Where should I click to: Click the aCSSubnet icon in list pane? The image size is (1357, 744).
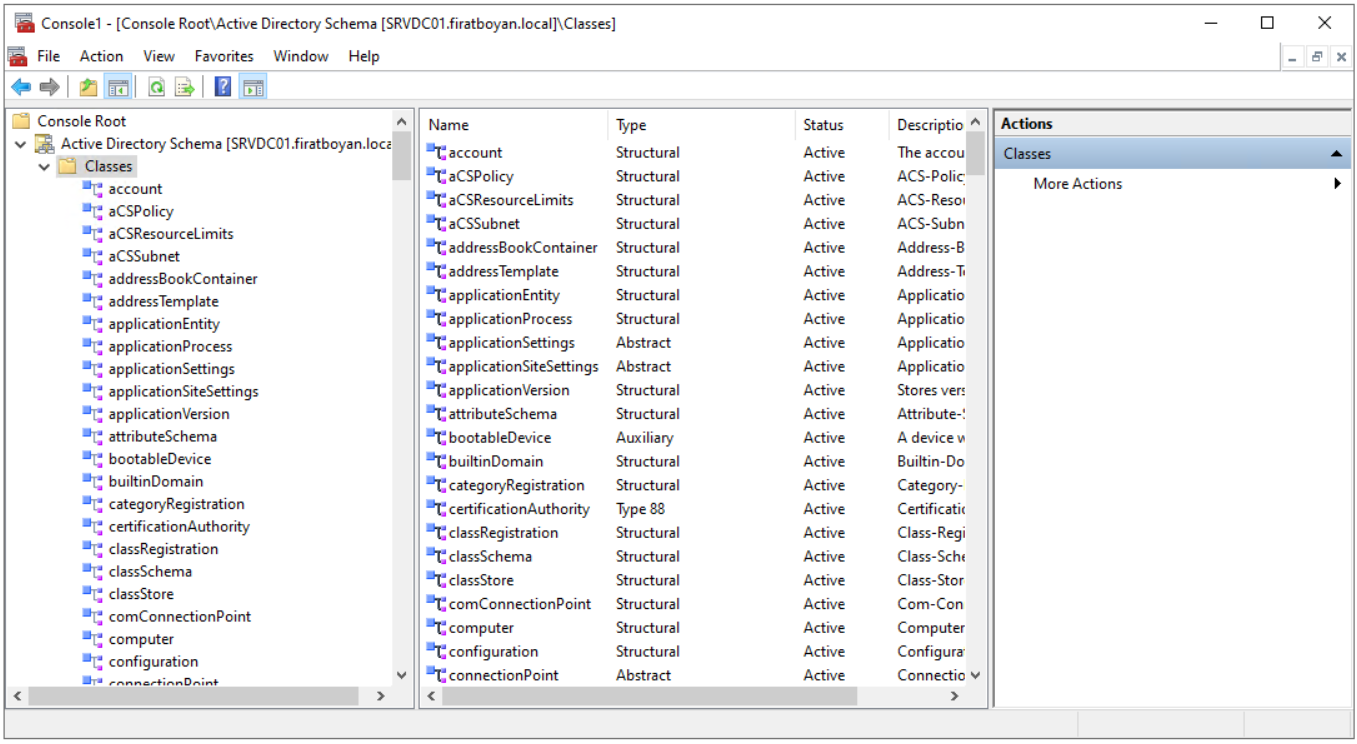coord(436,224)
